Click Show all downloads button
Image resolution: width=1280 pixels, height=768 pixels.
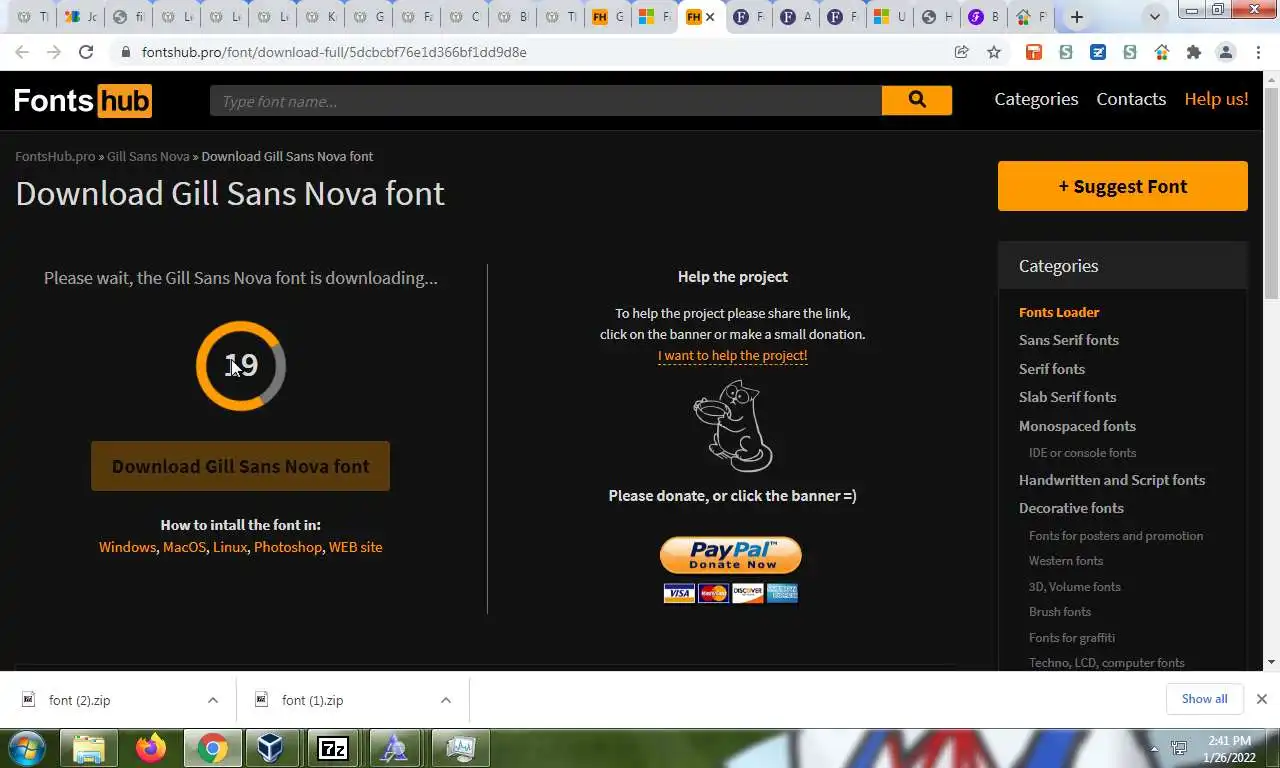1204,699
